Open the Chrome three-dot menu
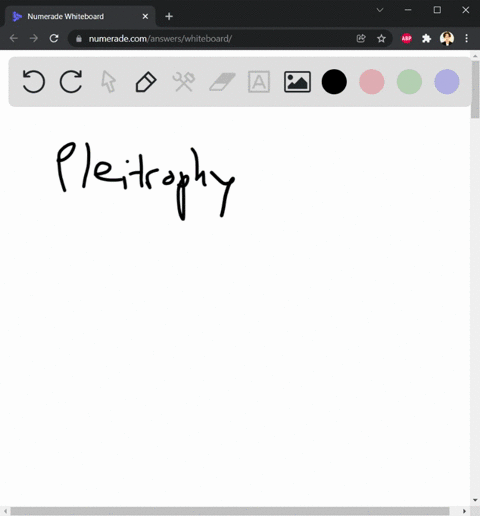The width and height of the screenshot is (480, 516). pos(467,38)
